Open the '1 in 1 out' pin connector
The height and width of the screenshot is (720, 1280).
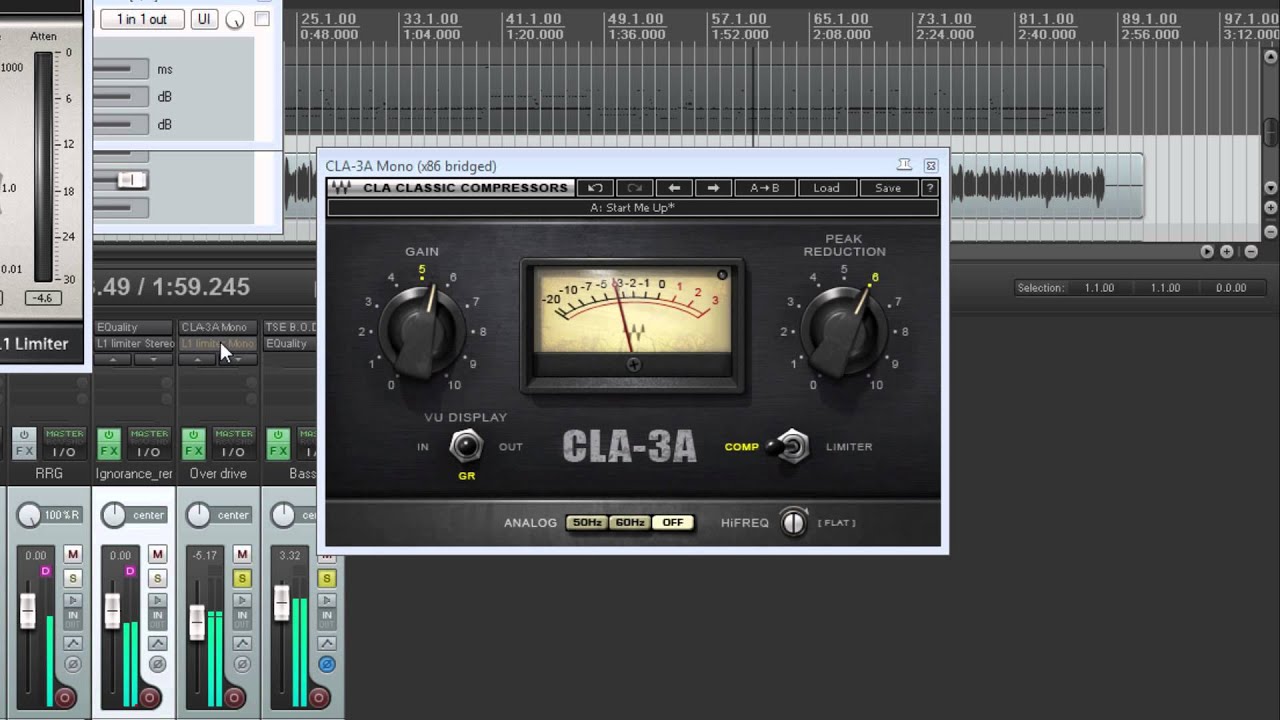pyautogui.click(x=142, y=19)
